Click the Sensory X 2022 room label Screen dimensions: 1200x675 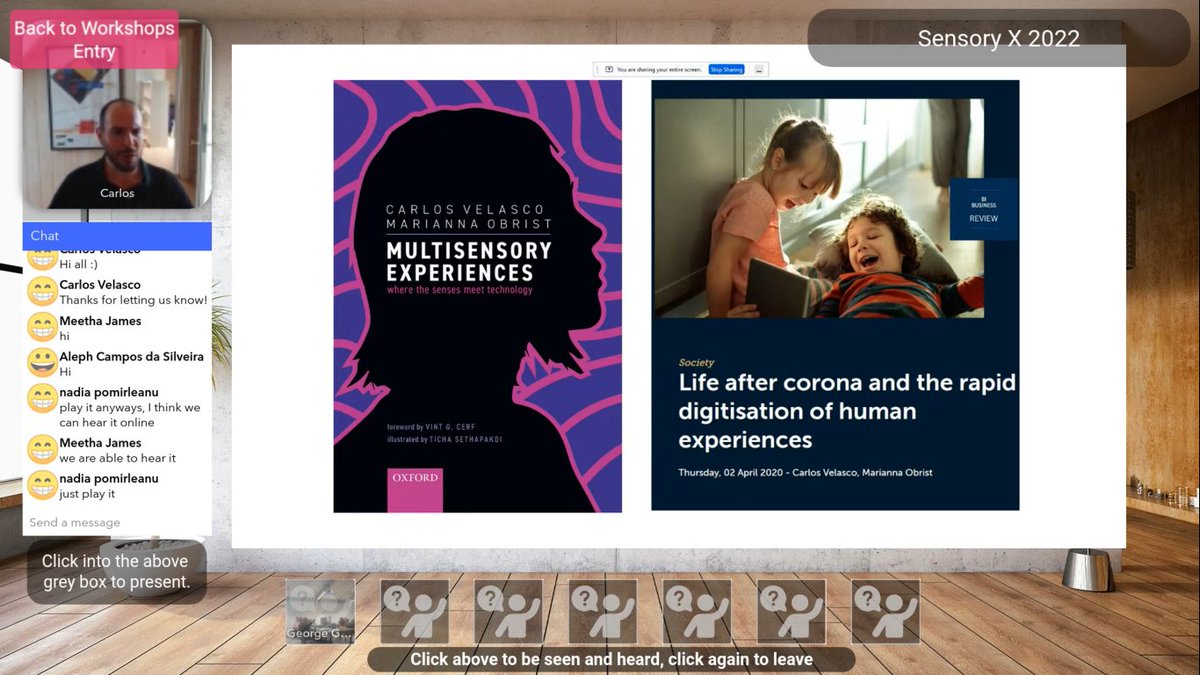pyautogui.click(x=998, y=38)
